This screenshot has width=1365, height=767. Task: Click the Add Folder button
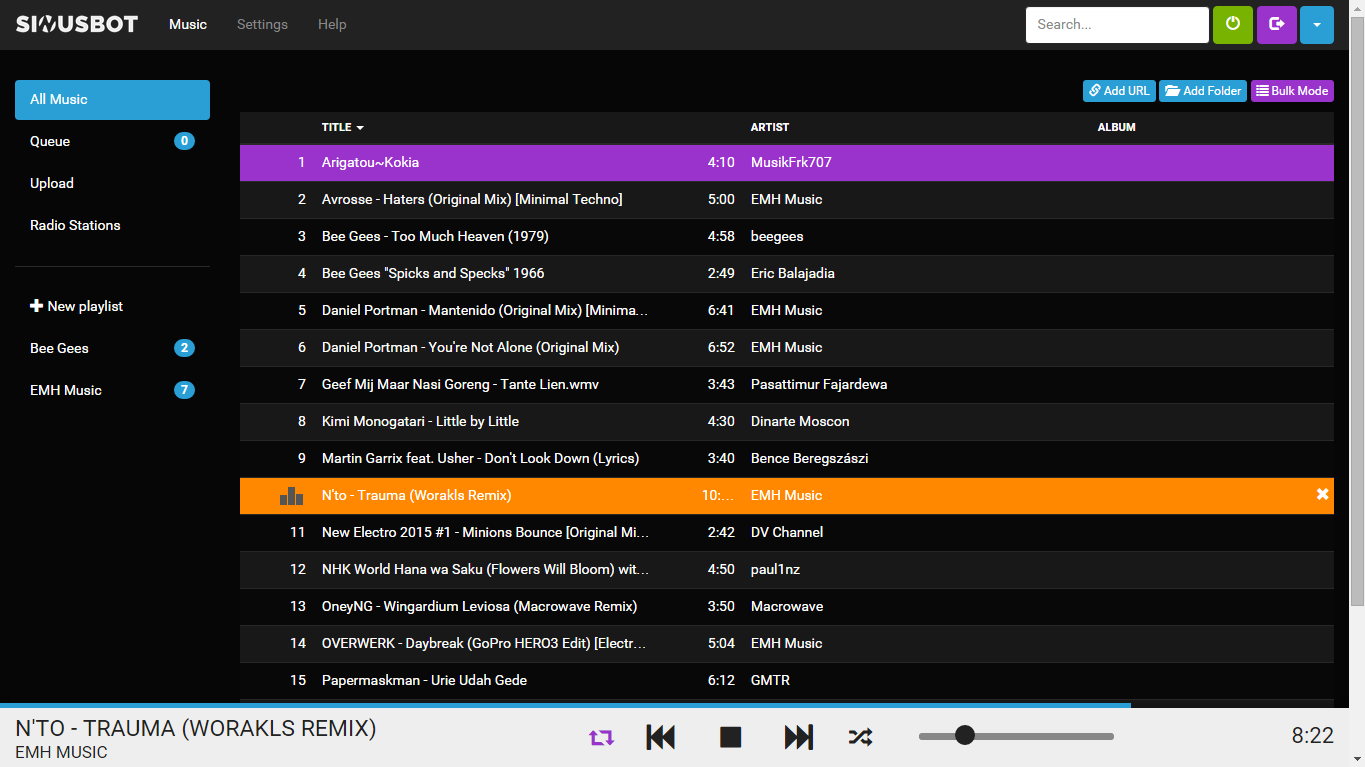point(1203,91)
